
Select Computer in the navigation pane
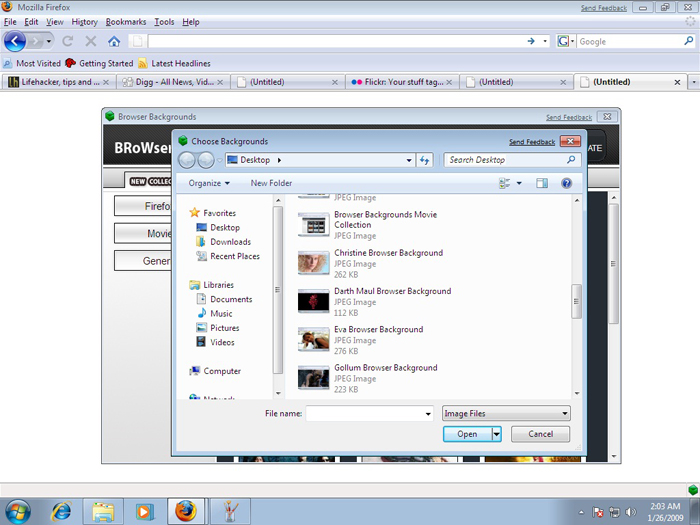215,371
